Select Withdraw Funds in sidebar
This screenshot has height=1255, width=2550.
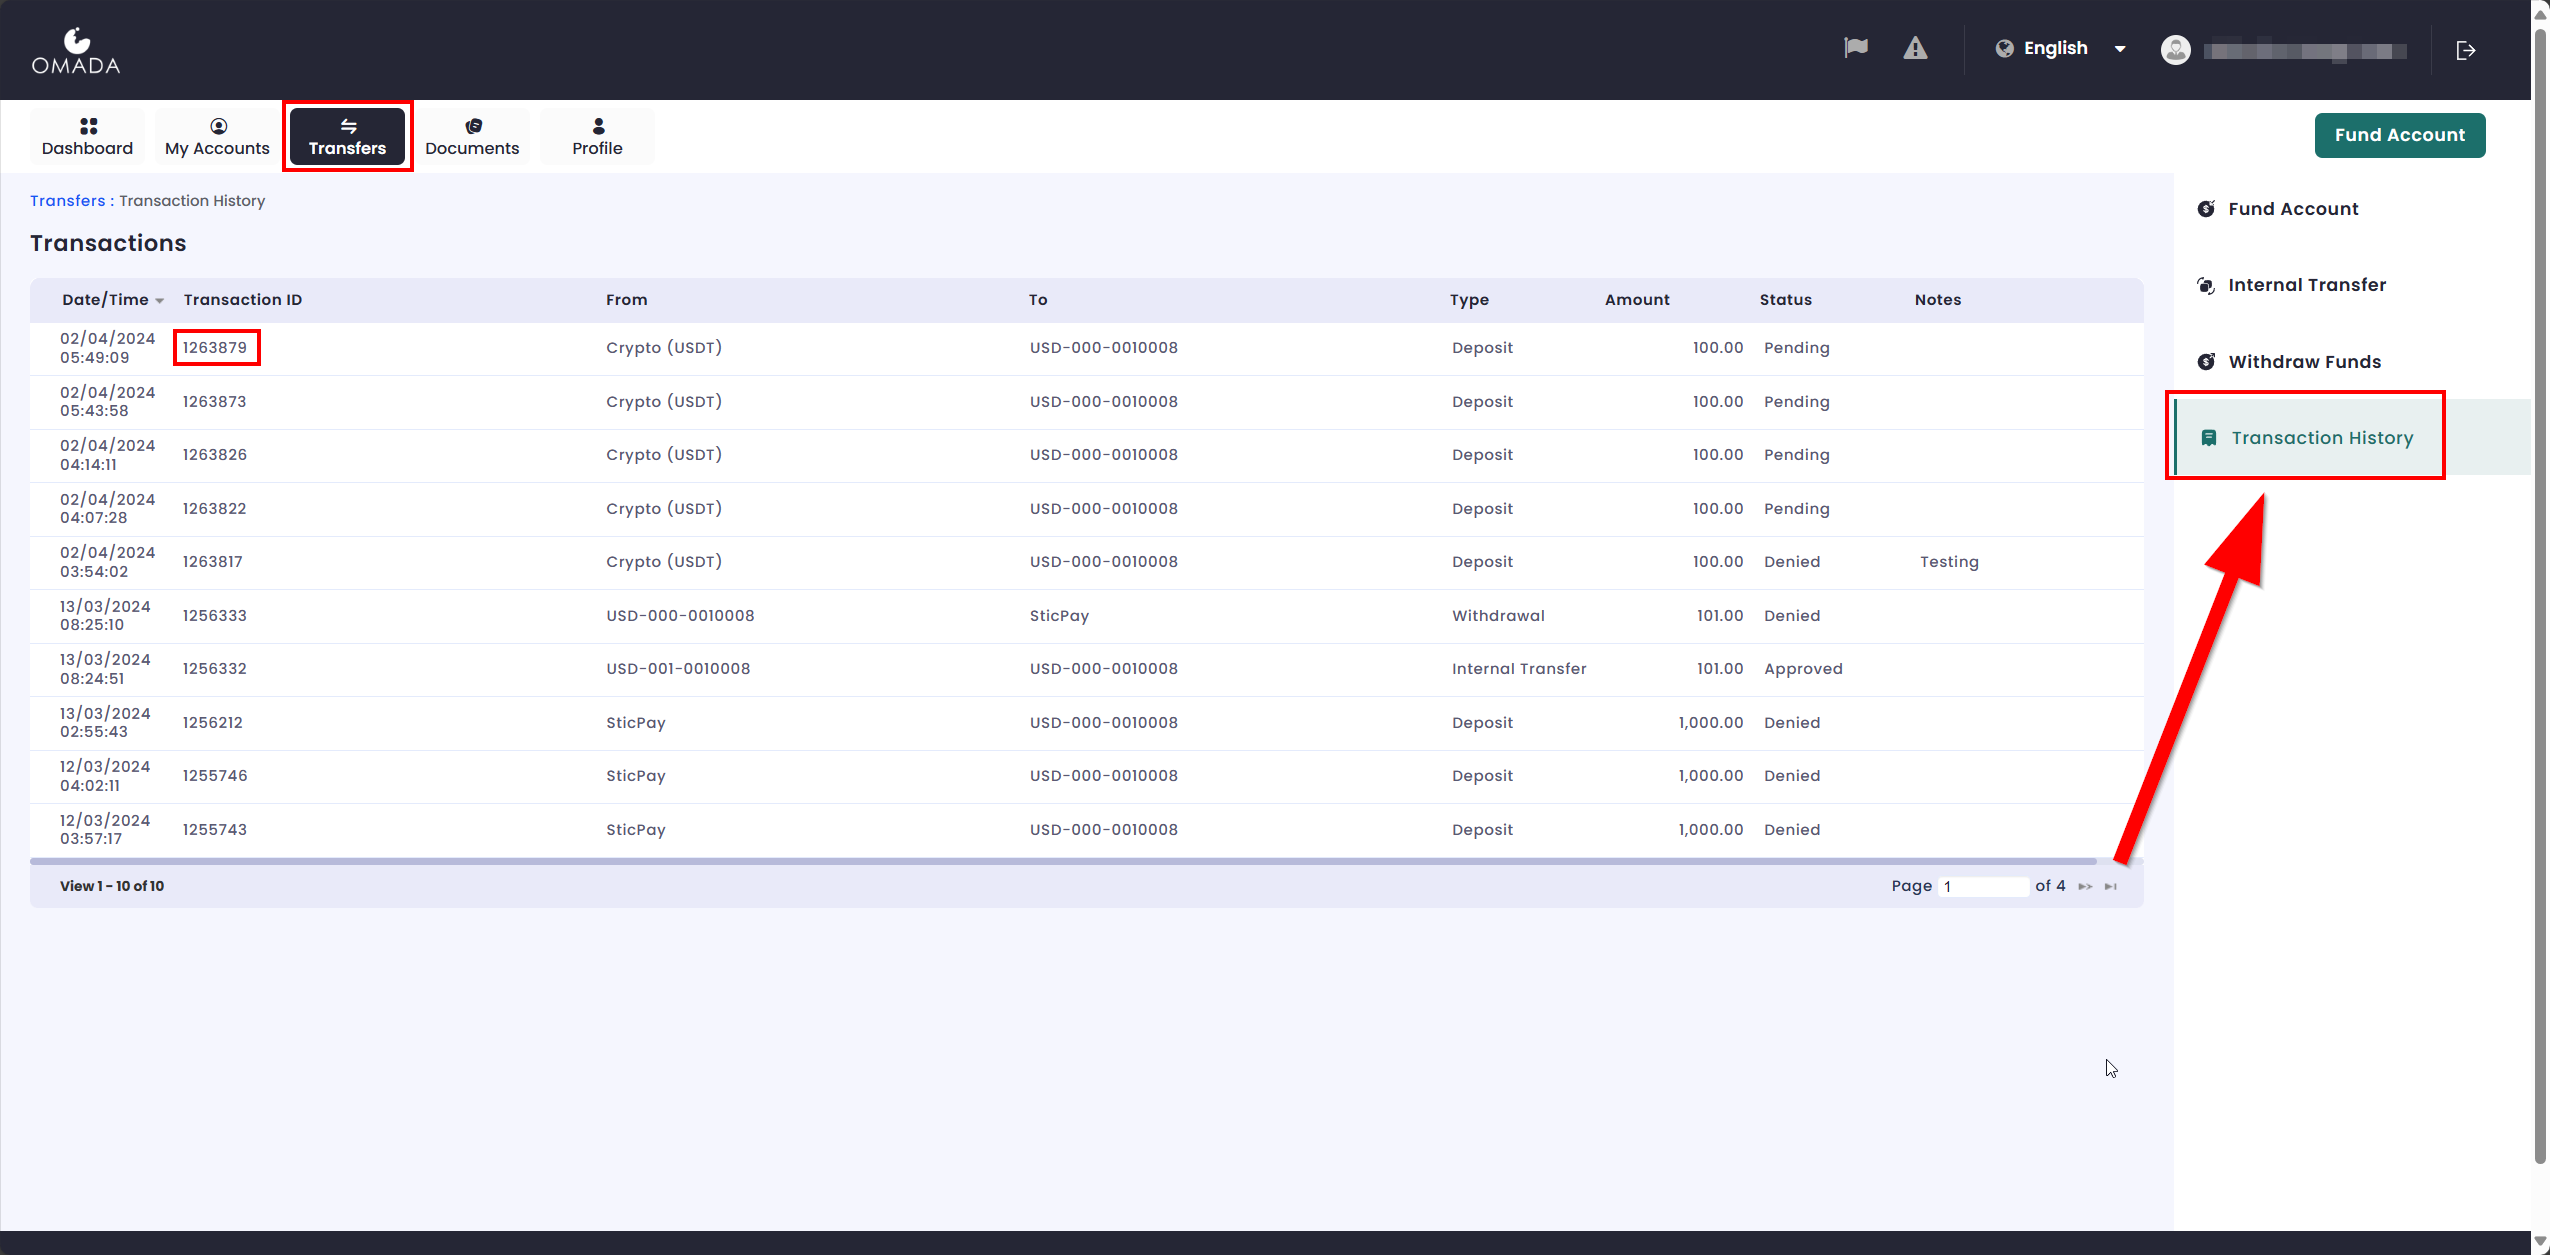(2304, 362)
